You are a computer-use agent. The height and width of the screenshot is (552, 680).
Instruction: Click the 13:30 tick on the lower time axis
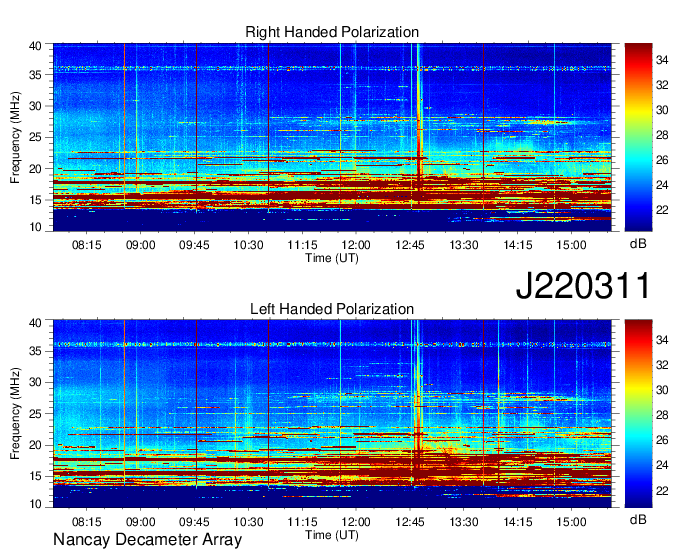[x=464, y=522]
